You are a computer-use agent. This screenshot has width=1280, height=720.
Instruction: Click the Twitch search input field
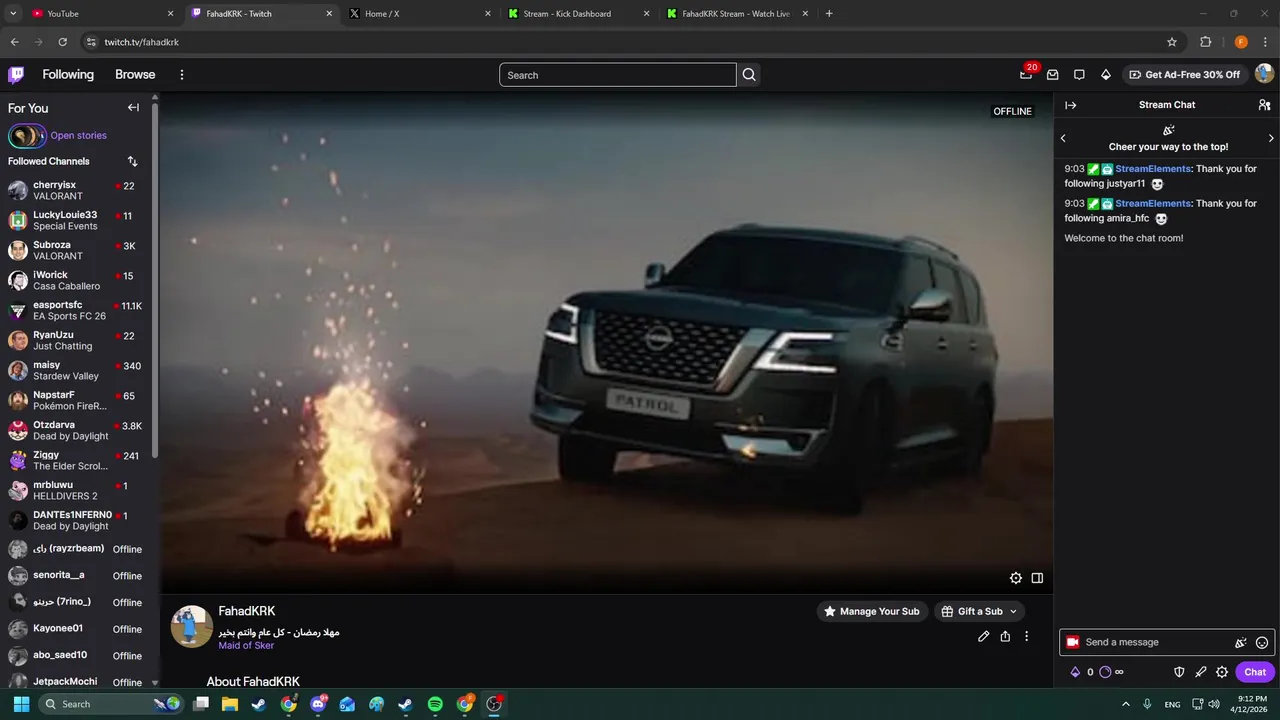(x=618, y=75)
